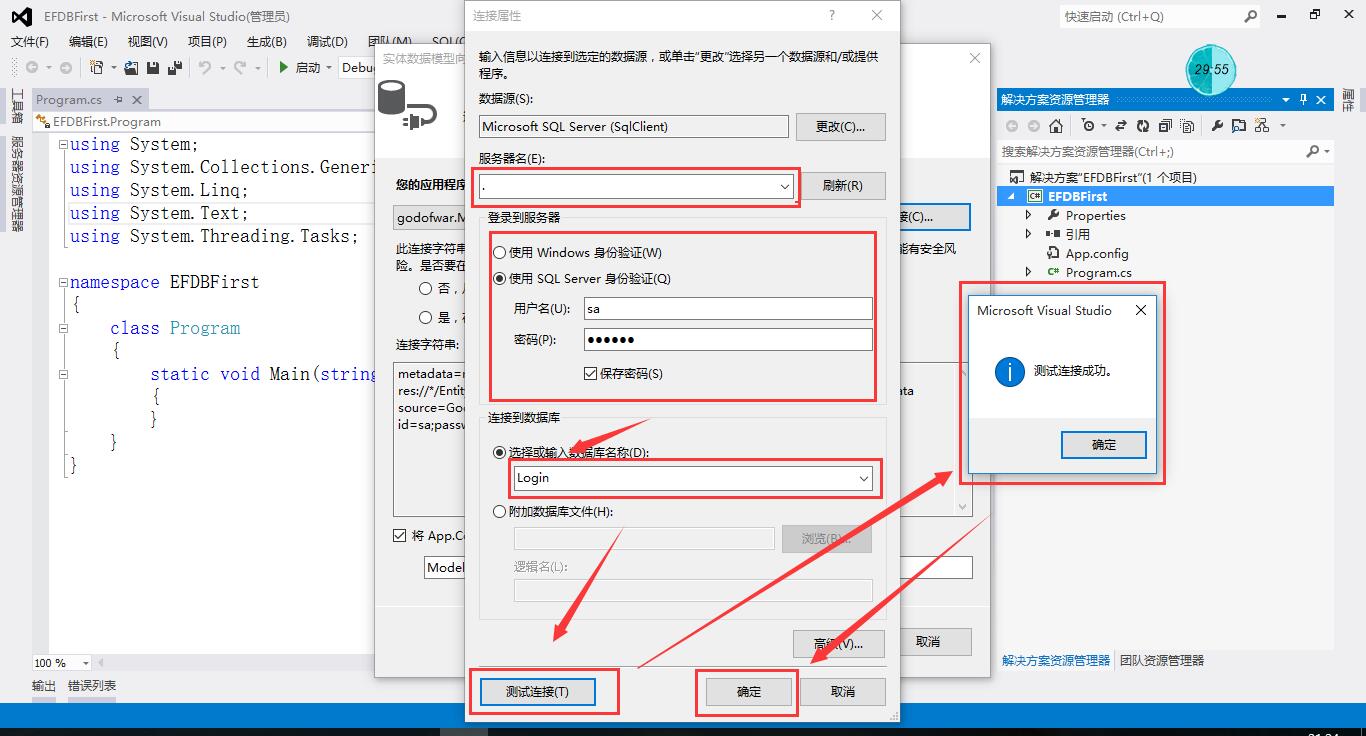This screenshot has height=736, width=1366.
Task: Click the blue countdown timer circle
Action: pos(1211,69)
